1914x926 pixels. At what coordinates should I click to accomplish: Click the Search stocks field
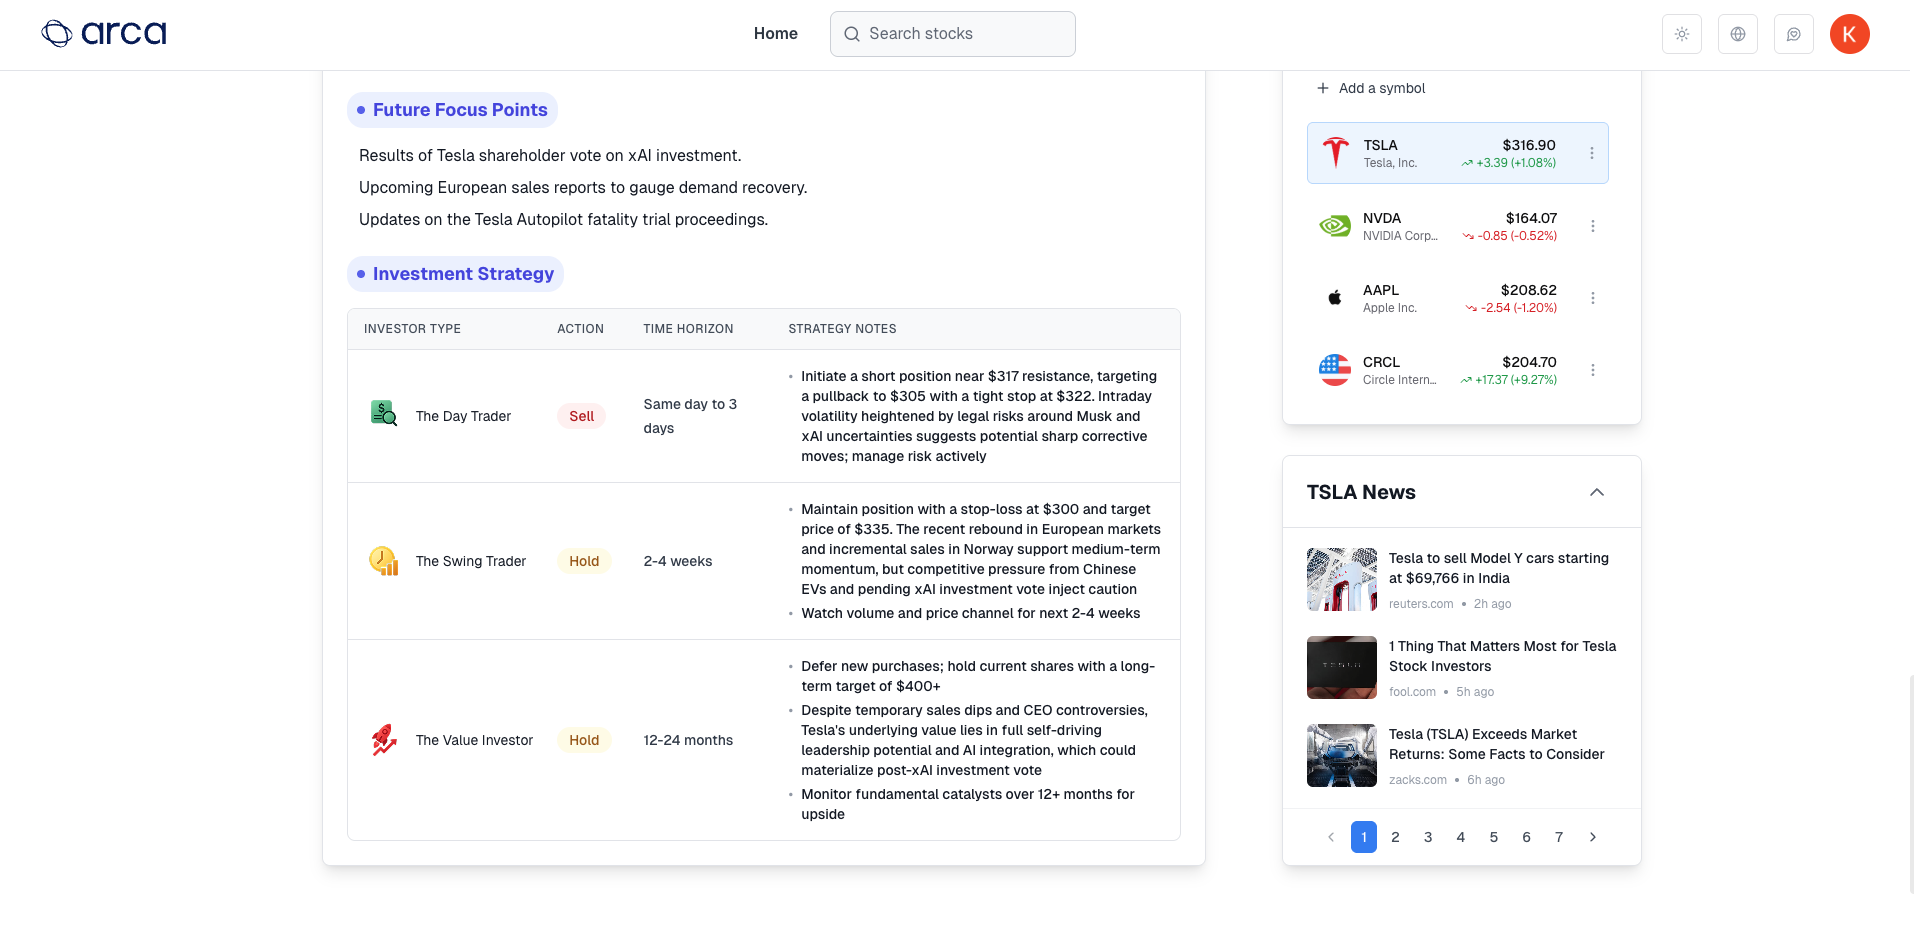pyautogui.click(x=953, y=34)
